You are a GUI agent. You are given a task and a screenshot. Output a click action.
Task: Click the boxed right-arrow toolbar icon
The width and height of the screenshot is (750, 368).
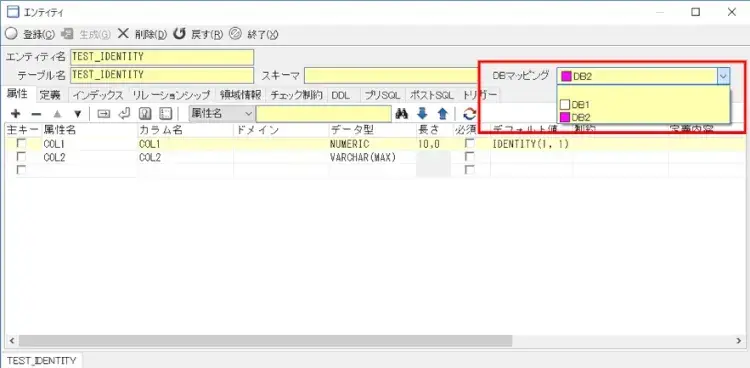[x=103, y=113]
